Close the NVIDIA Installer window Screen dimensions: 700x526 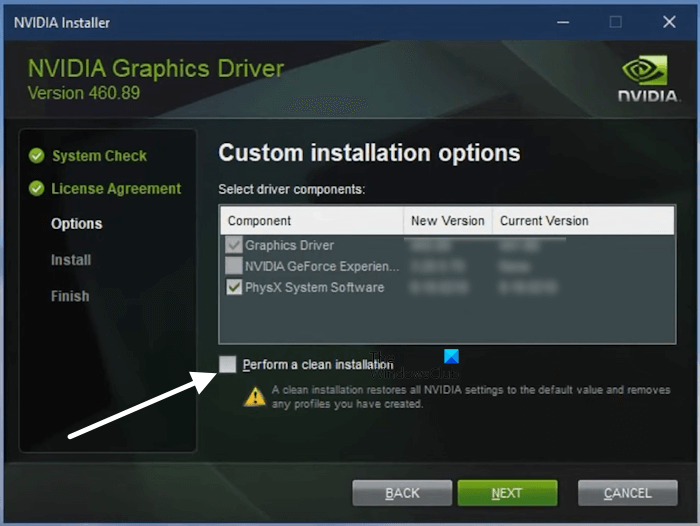pyautogui.click(x=669, y=22)
